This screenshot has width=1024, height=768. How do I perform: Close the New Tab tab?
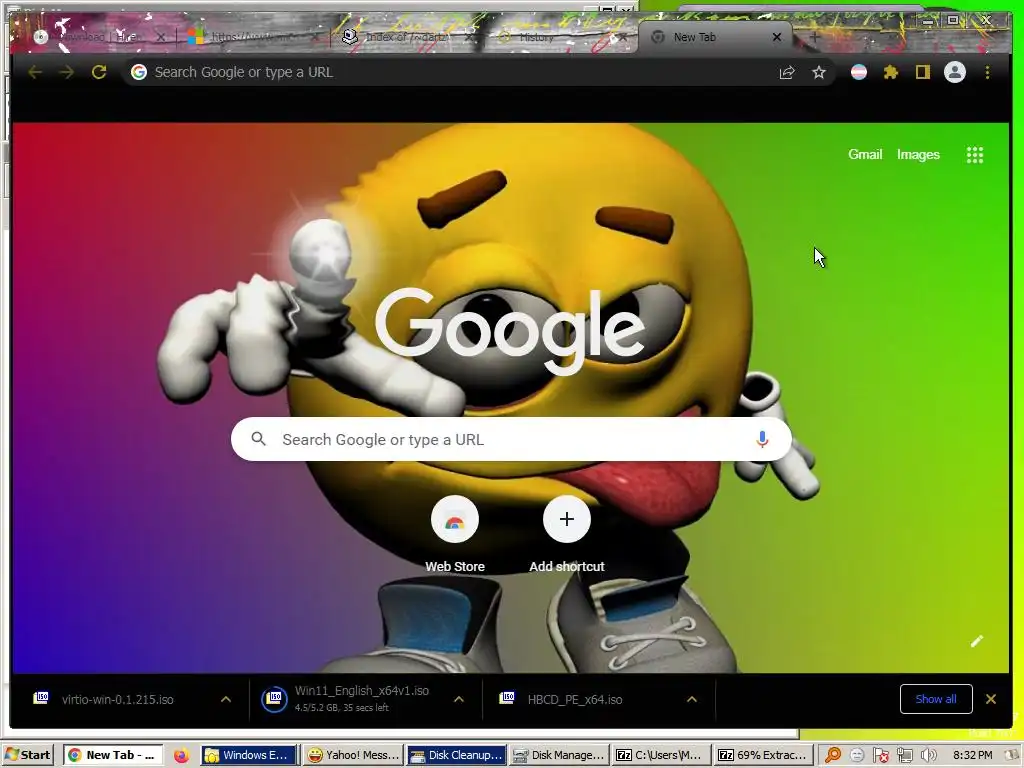776,37
